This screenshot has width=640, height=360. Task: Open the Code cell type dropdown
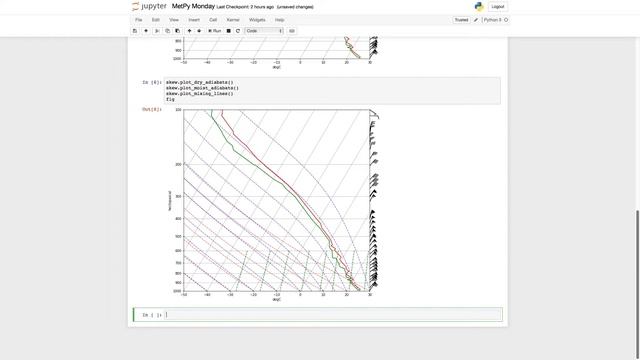[x=264, y=31]
